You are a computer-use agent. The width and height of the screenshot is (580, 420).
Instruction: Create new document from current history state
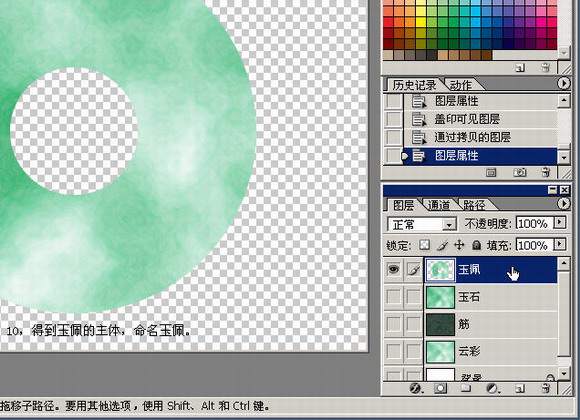tap(491, 172)
